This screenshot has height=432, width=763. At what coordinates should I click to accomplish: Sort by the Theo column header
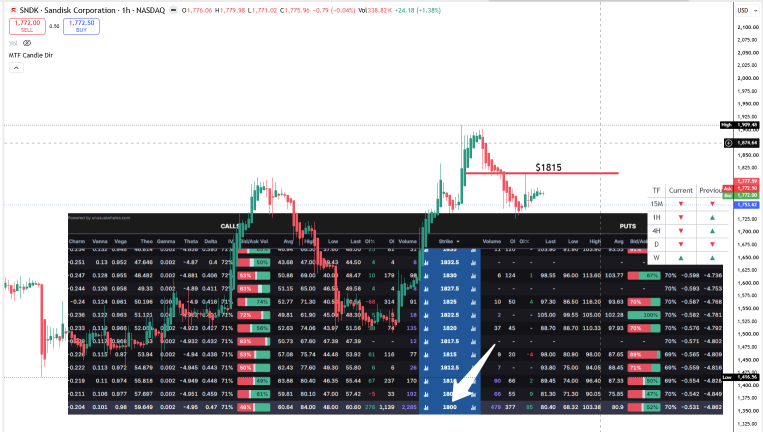[146, 241]
